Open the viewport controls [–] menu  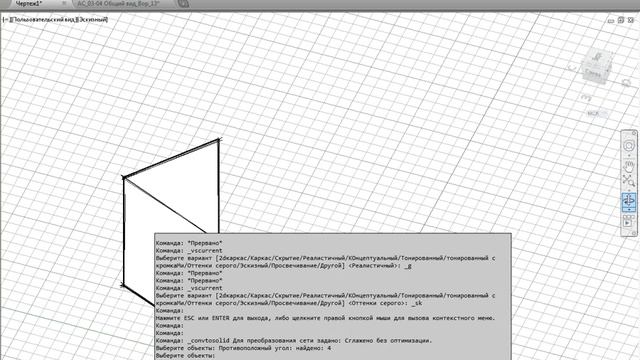click(5, 19)
